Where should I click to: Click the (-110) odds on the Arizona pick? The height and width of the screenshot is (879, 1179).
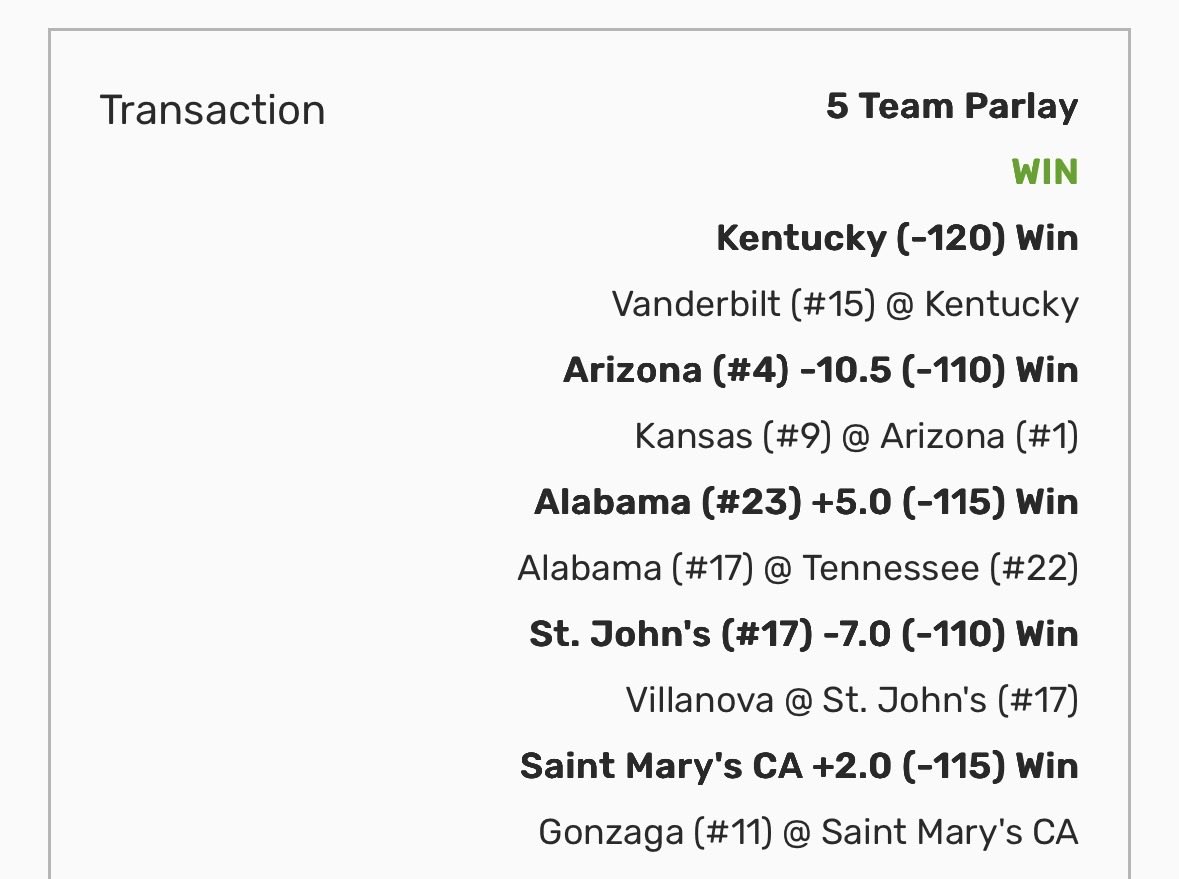[953, 370]
